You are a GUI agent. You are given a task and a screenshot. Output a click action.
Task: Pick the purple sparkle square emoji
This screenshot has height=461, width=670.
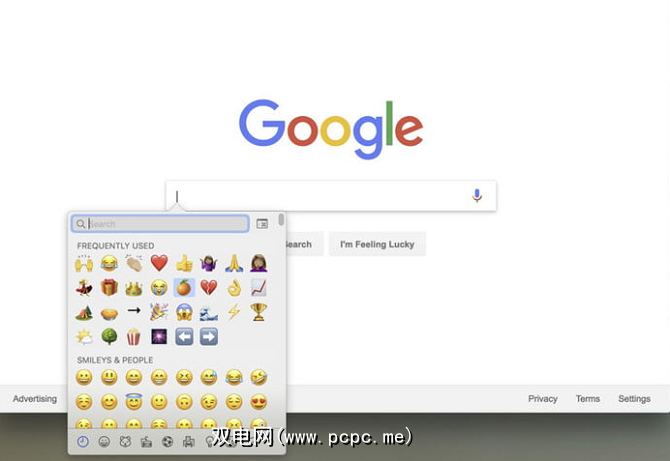(159, 337)
